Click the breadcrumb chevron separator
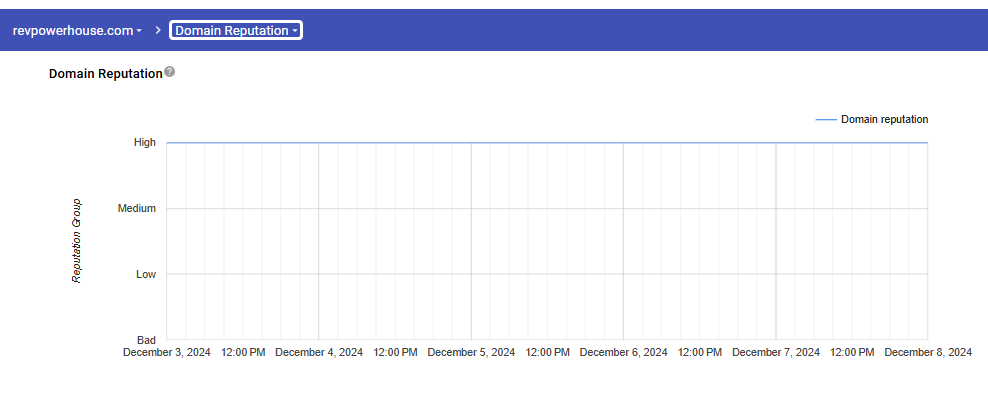 [x=158, y=30]
